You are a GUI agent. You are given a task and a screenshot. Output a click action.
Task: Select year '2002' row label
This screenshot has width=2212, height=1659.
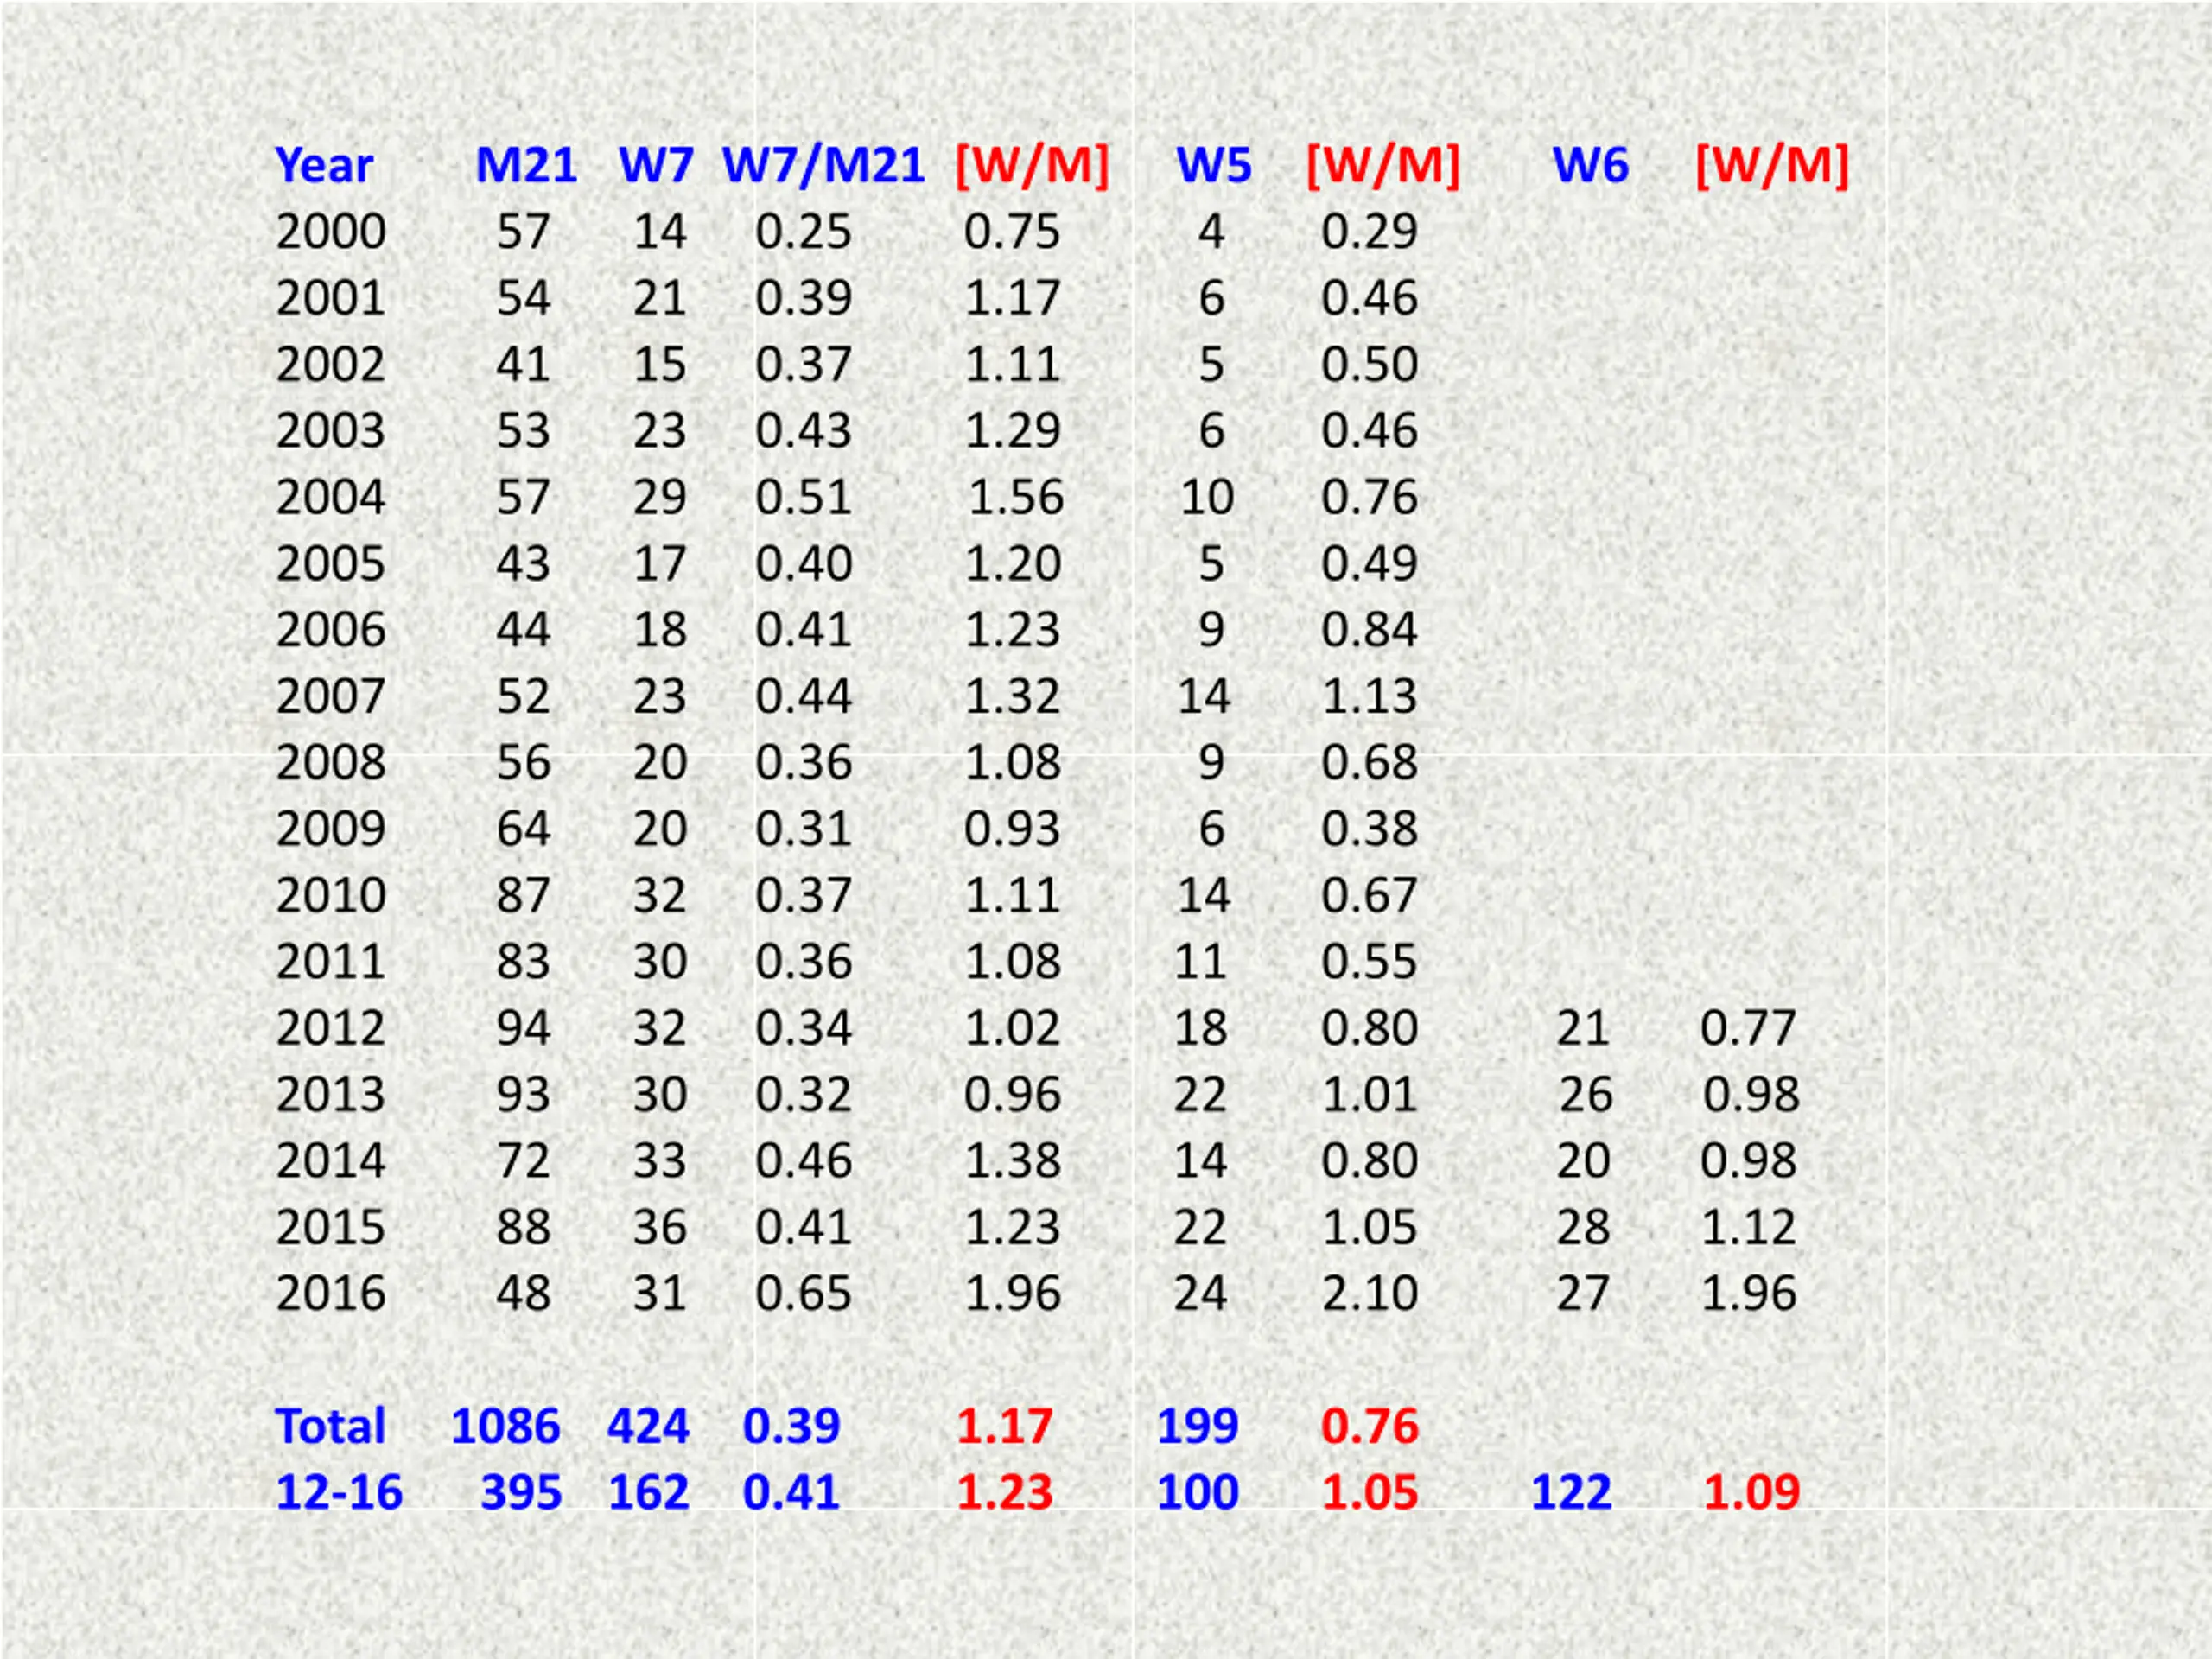331,364
